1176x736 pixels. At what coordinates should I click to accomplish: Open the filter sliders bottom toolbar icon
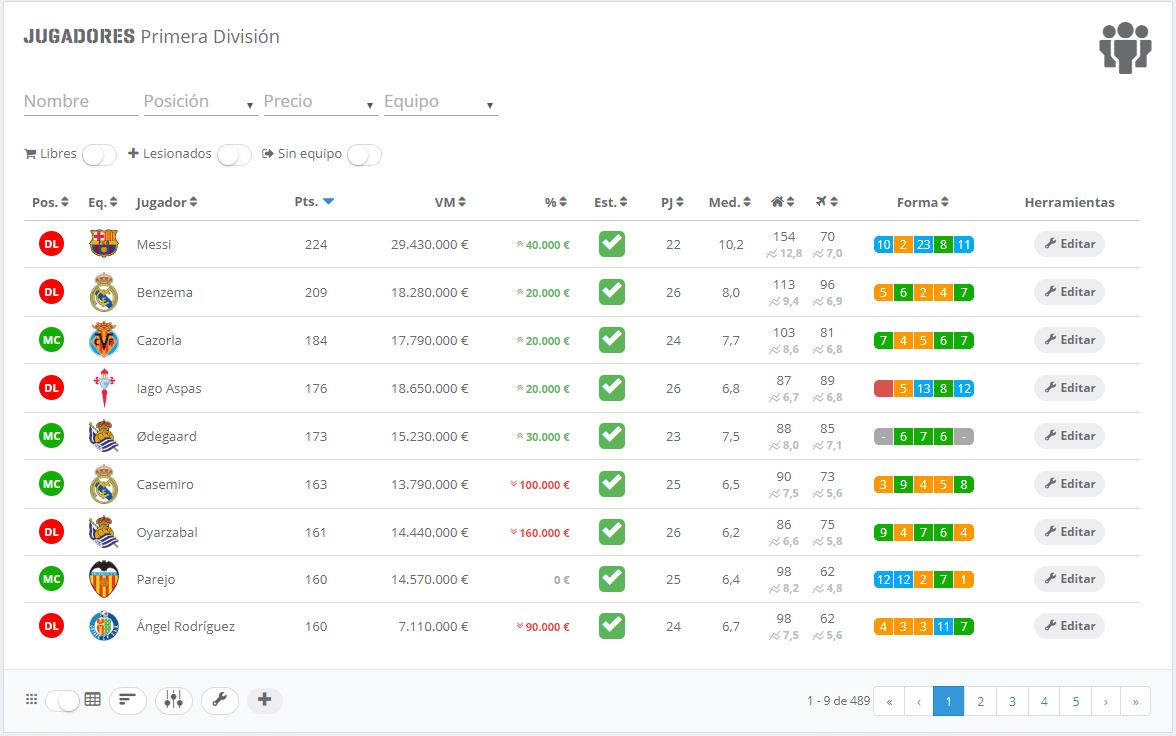pos(174,700)
